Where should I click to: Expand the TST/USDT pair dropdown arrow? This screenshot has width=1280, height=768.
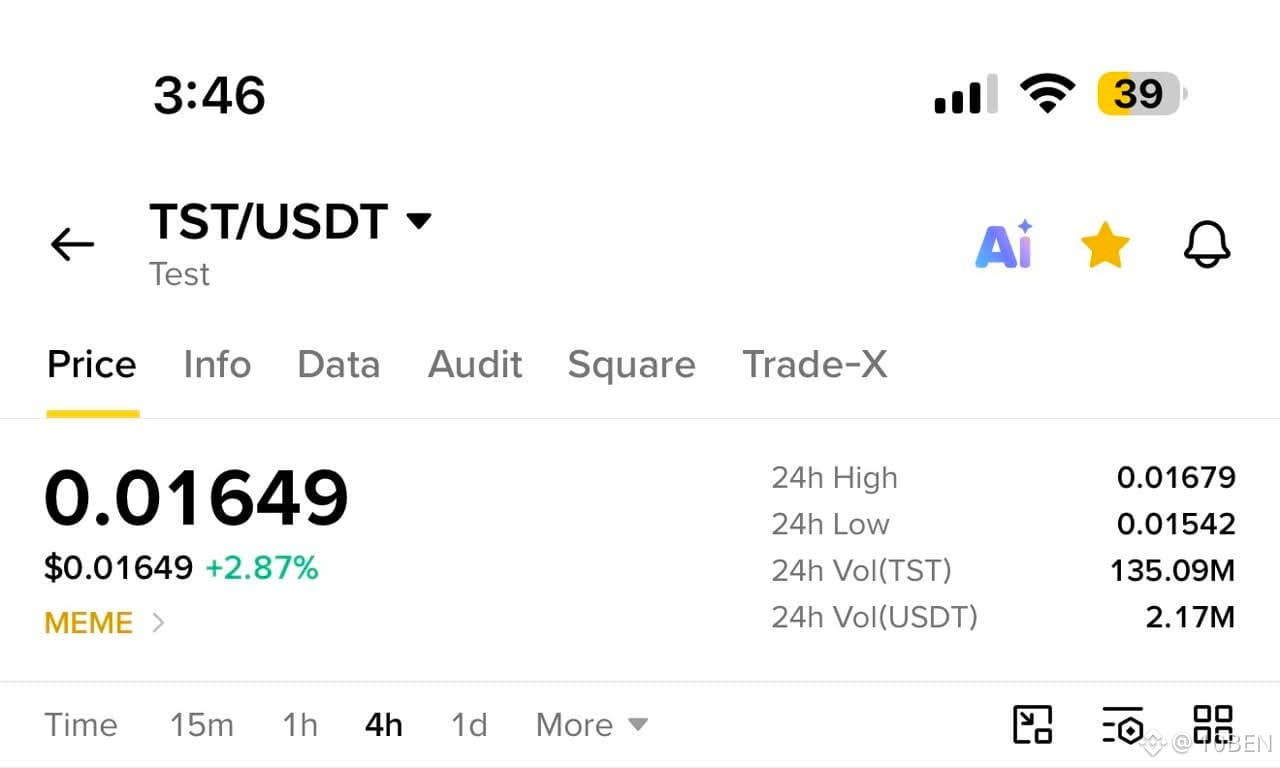(x=419, y=220)
